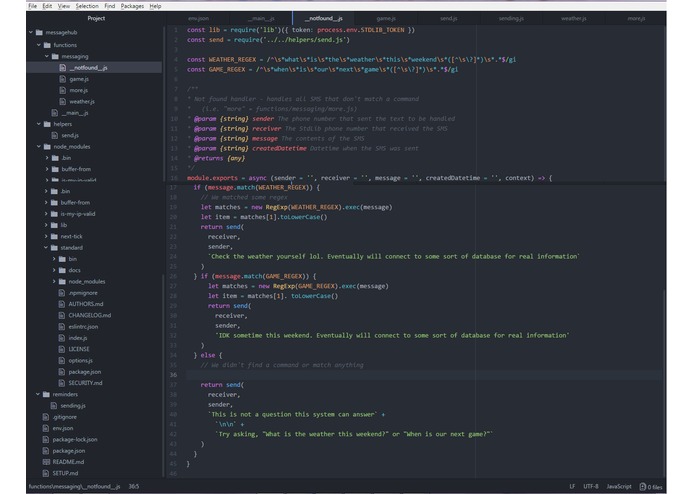Click the folder icon of messagehub
This screenshot has height=494, width=695.
39,32
